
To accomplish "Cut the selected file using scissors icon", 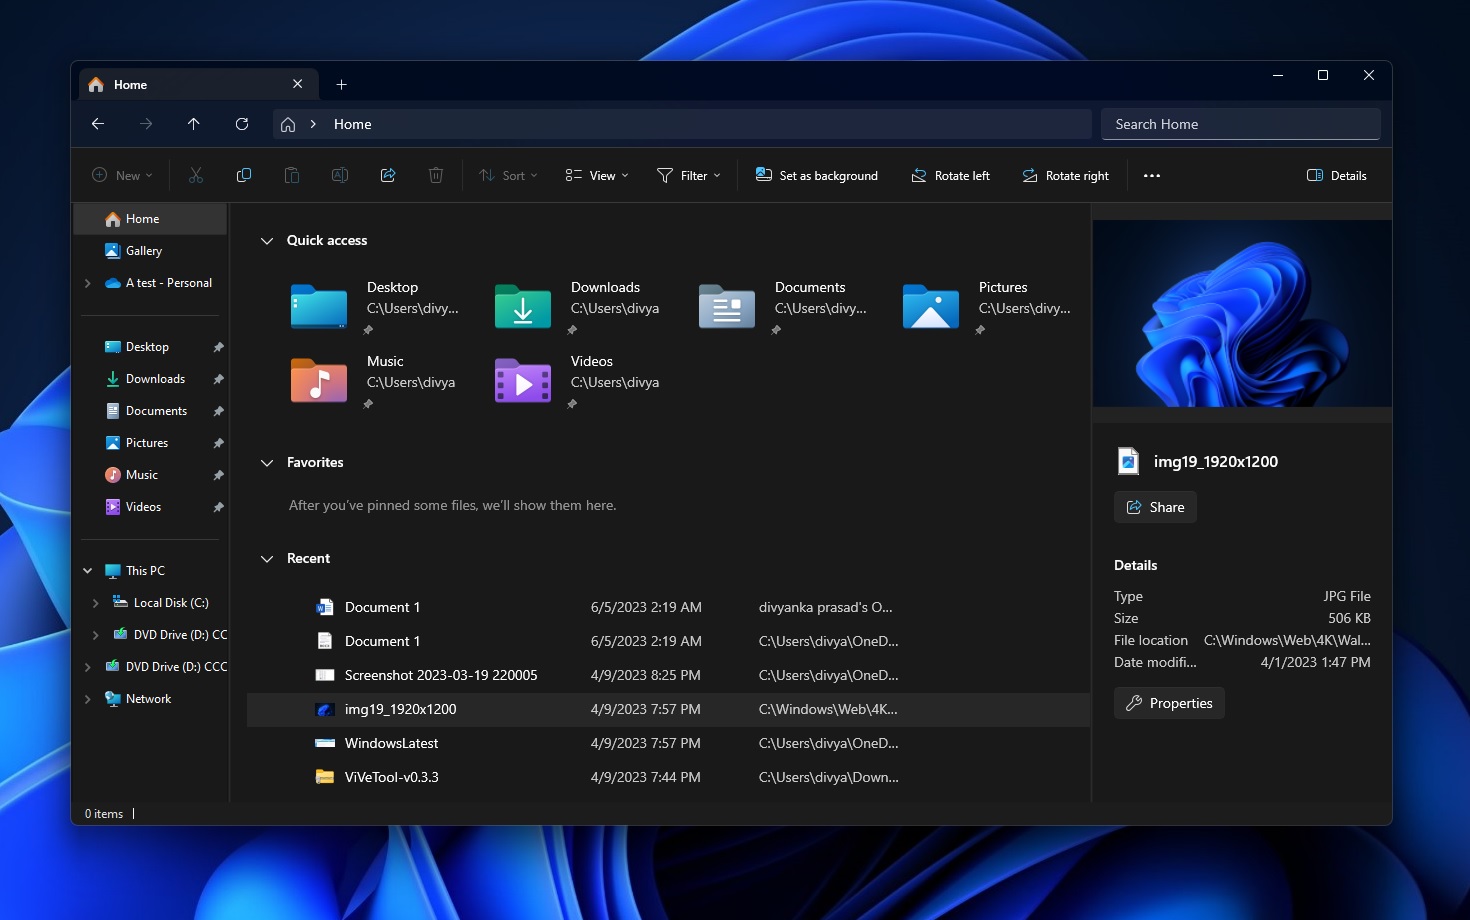I will pos(196,175).
